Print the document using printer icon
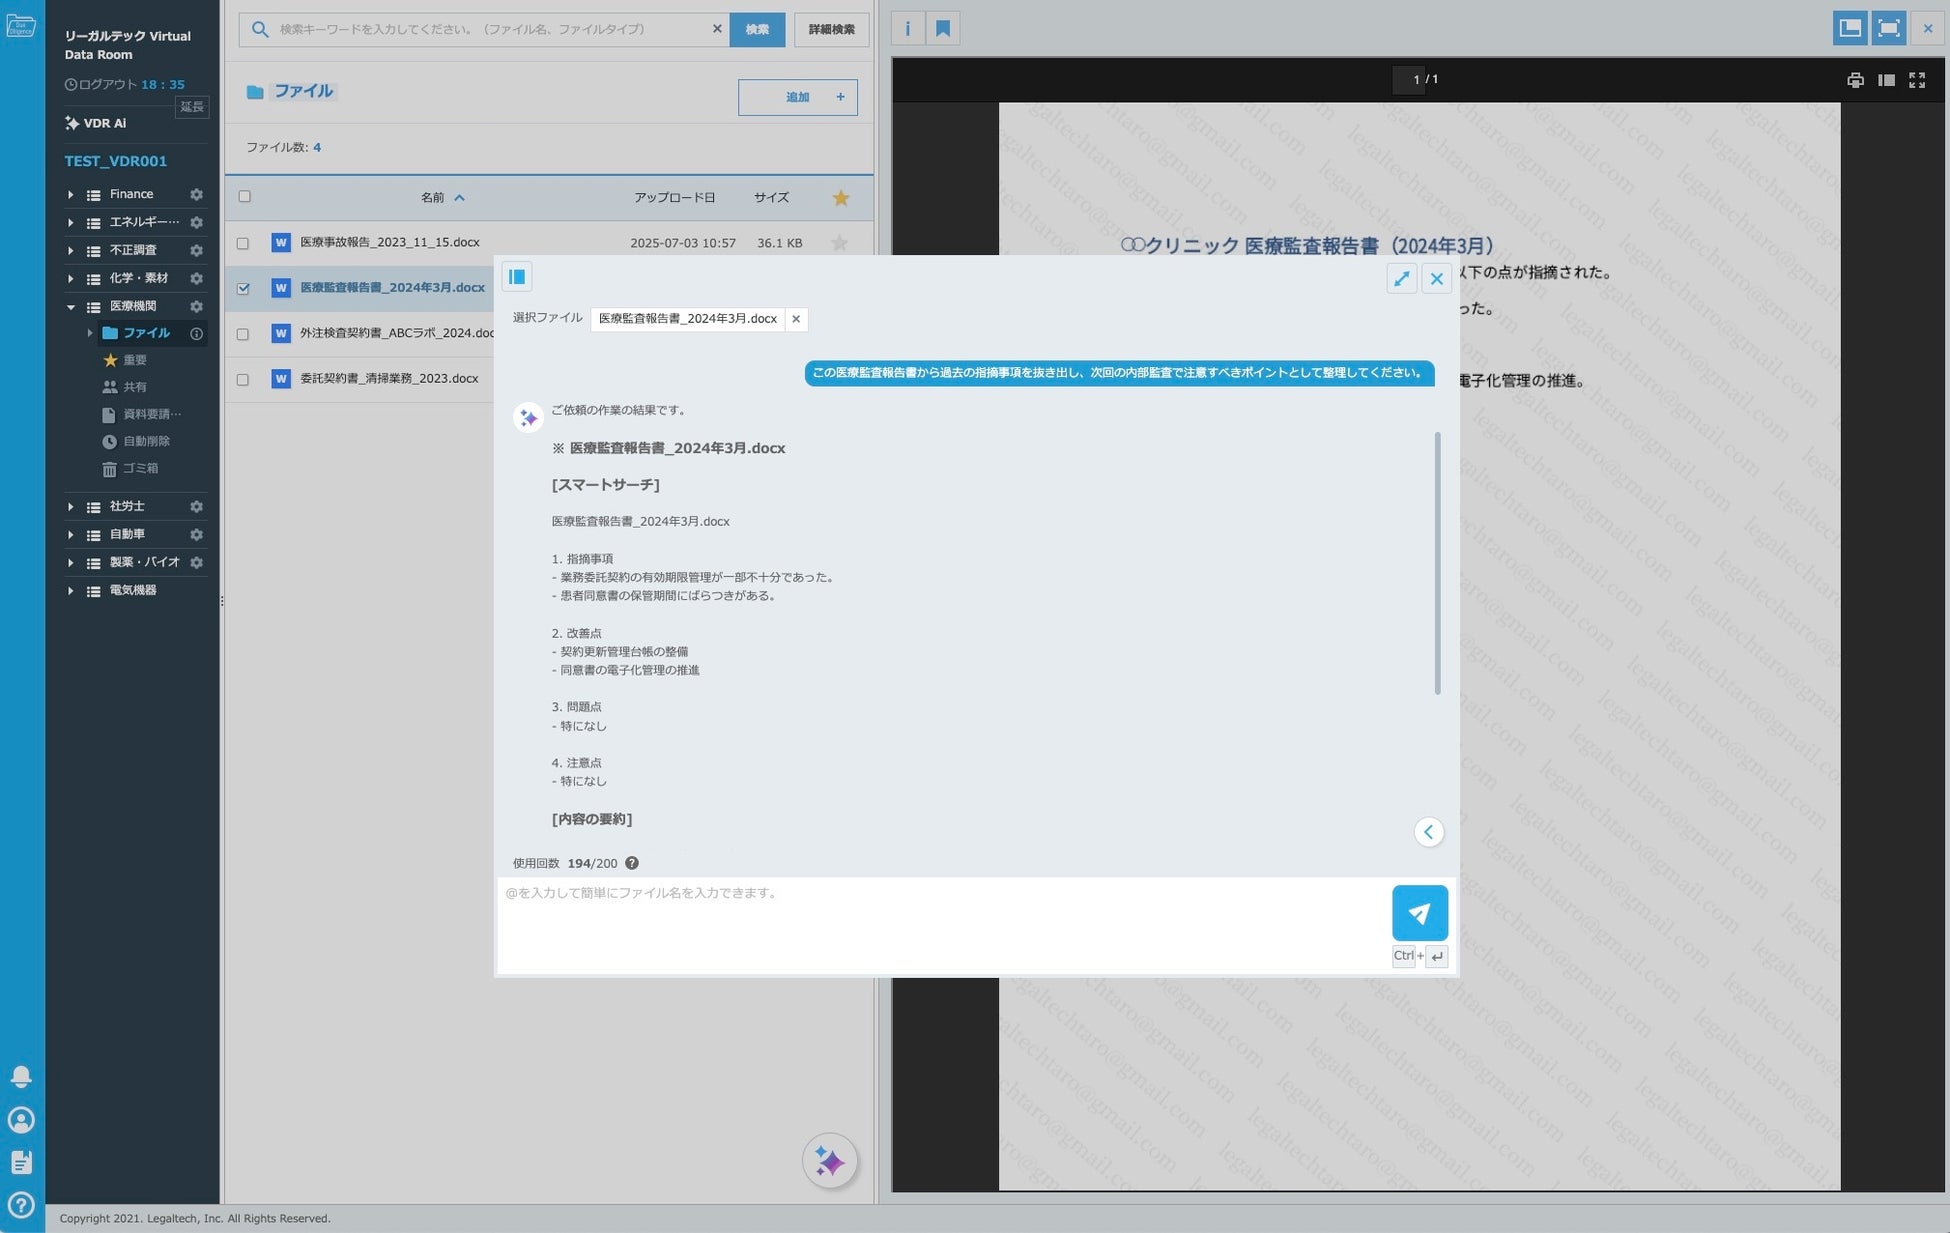The width and height of the screenshot is (1950, 1233). tap(1855, 80)
